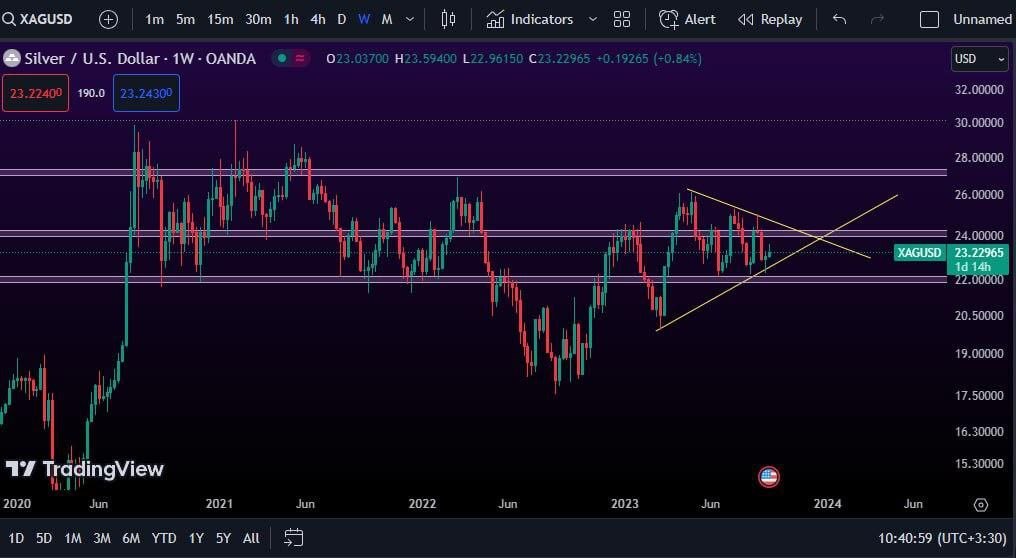
Task: Open the Go to date calendar icon
Action: coord(293,537)
